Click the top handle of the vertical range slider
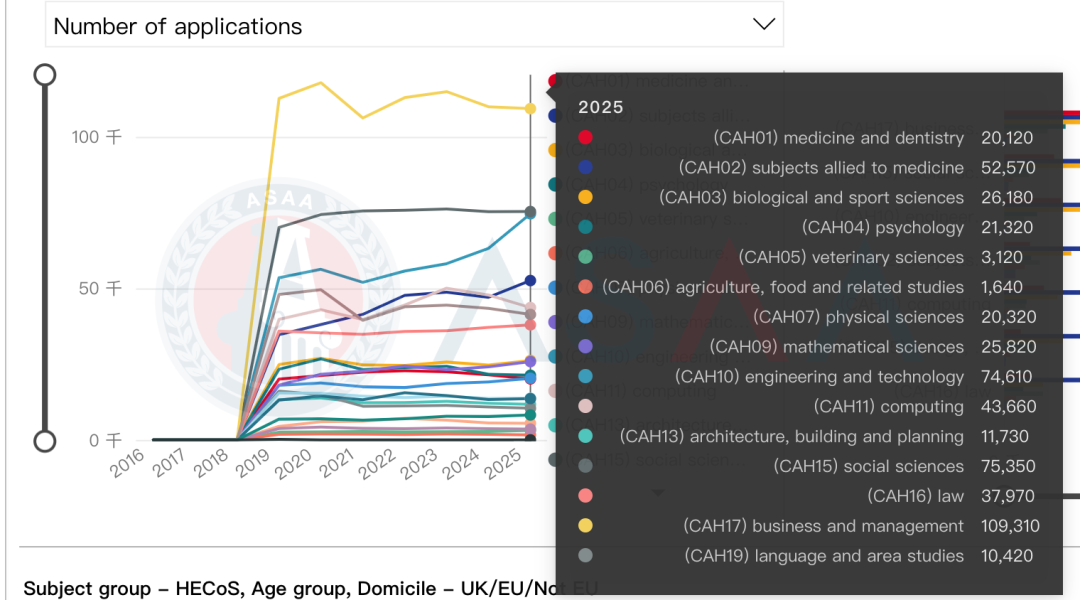Viewport: 1080px width, 600px height. point(45,75)
